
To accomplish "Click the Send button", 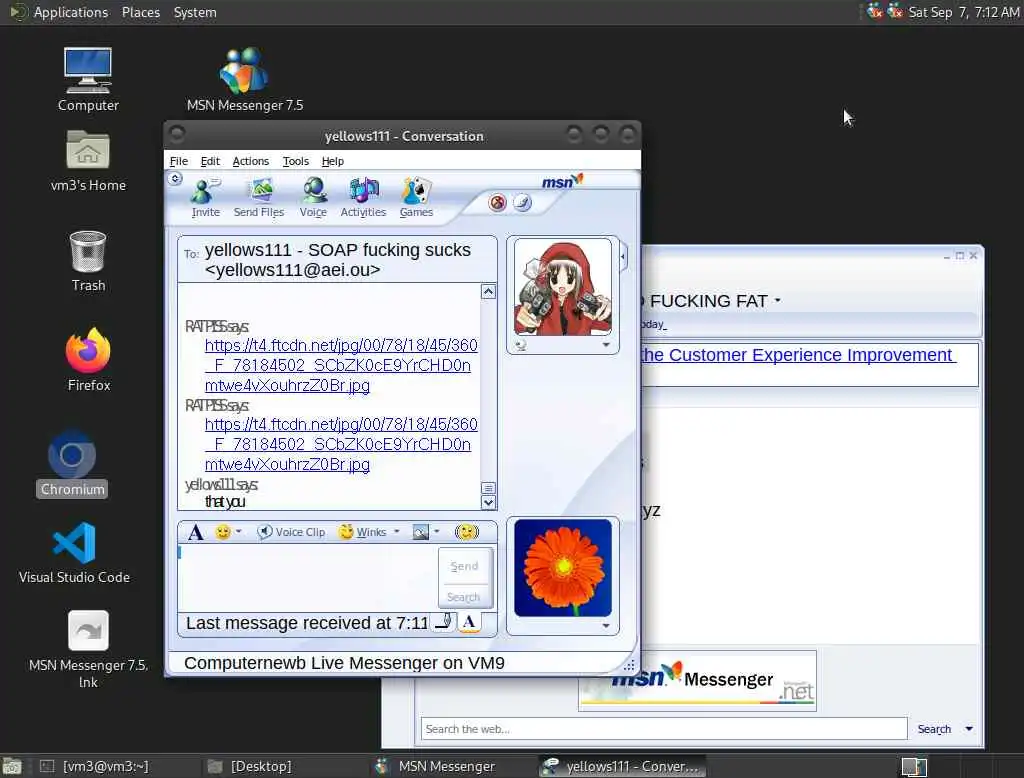I will (464, 566).
